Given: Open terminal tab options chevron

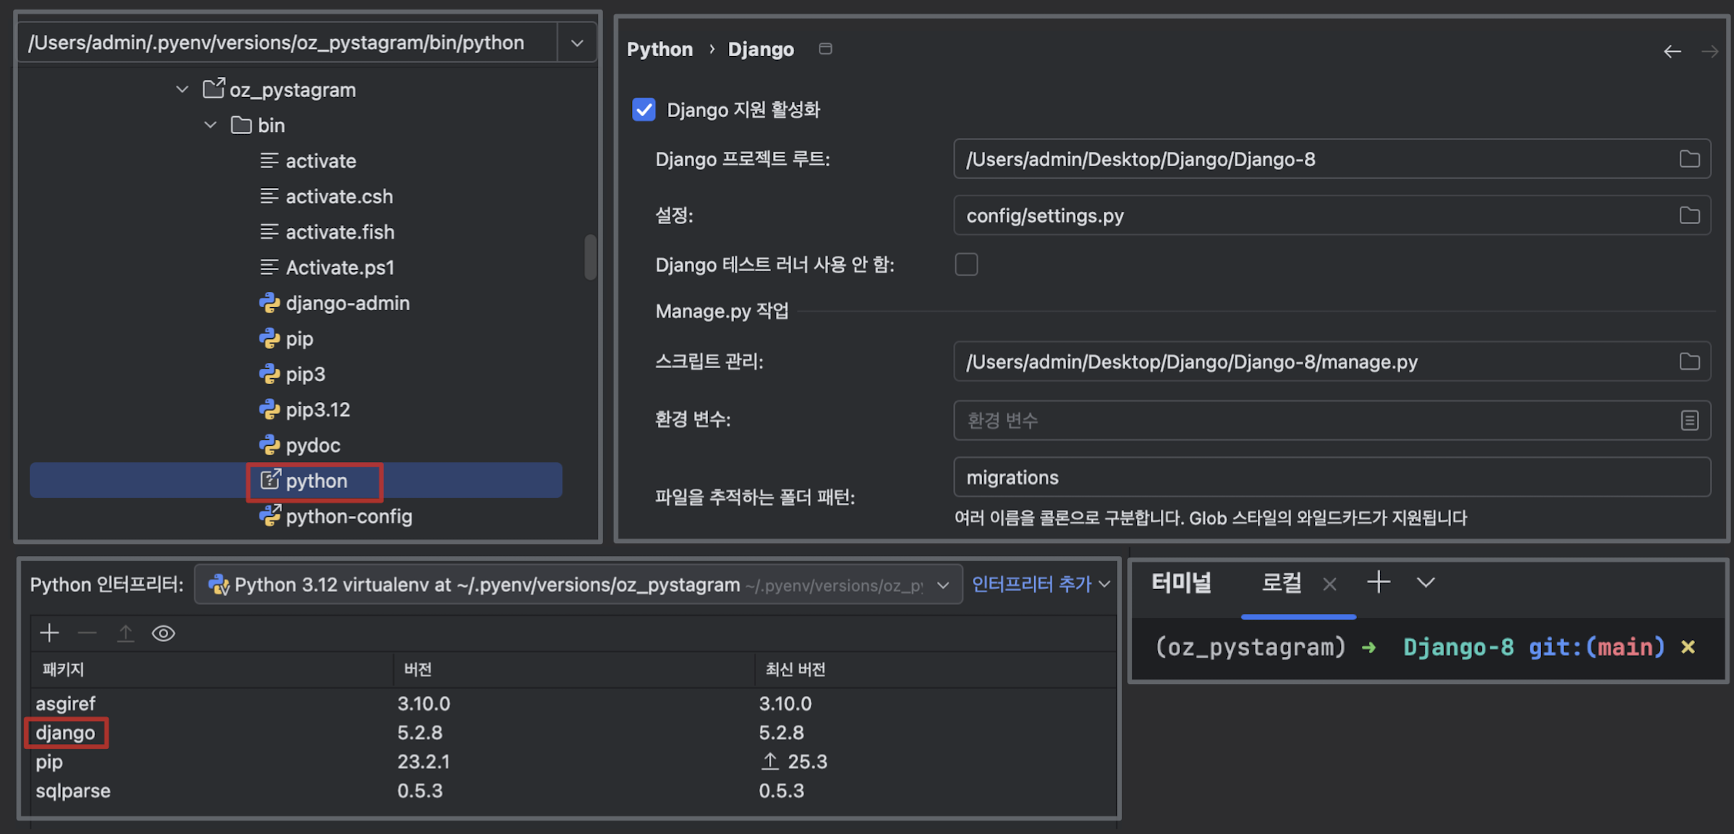Looking at the screenshot, I should pyautogui.click(x=1426, y=582).
